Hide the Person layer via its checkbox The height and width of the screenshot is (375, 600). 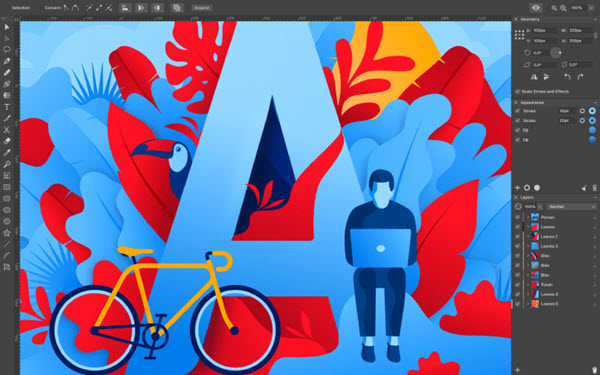[x=517, y=217]
